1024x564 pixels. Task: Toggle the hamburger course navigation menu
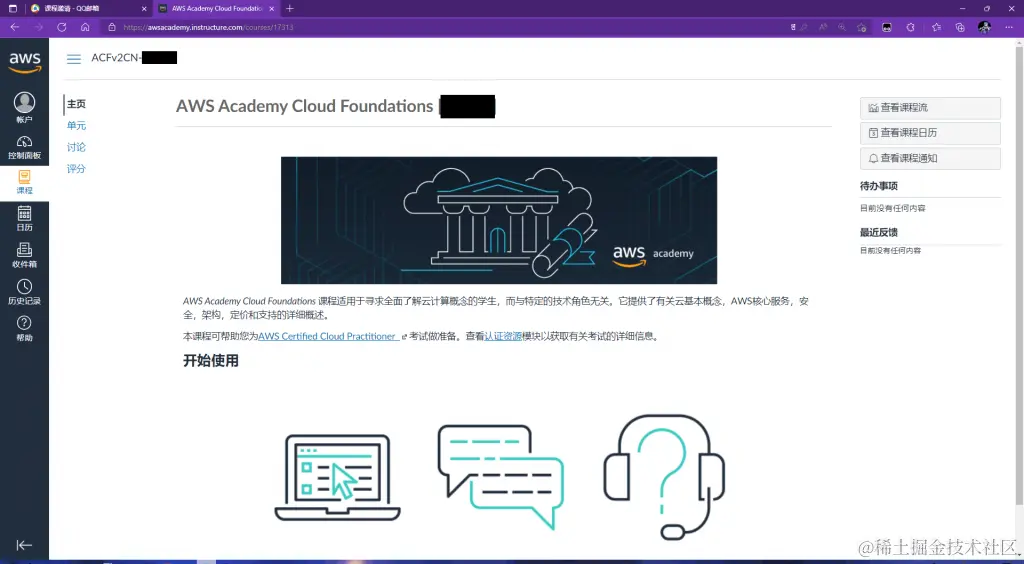74,59
